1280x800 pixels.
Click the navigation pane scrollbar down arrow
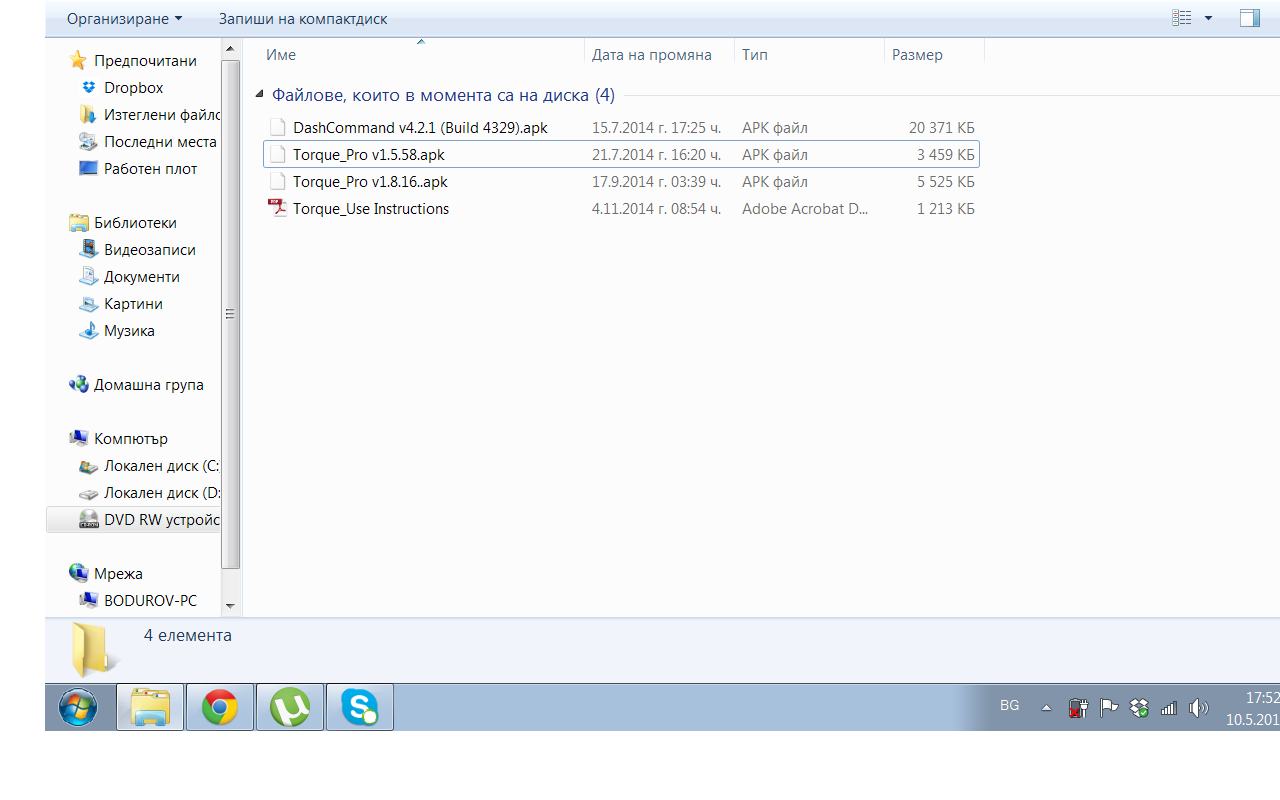(230, 606)
